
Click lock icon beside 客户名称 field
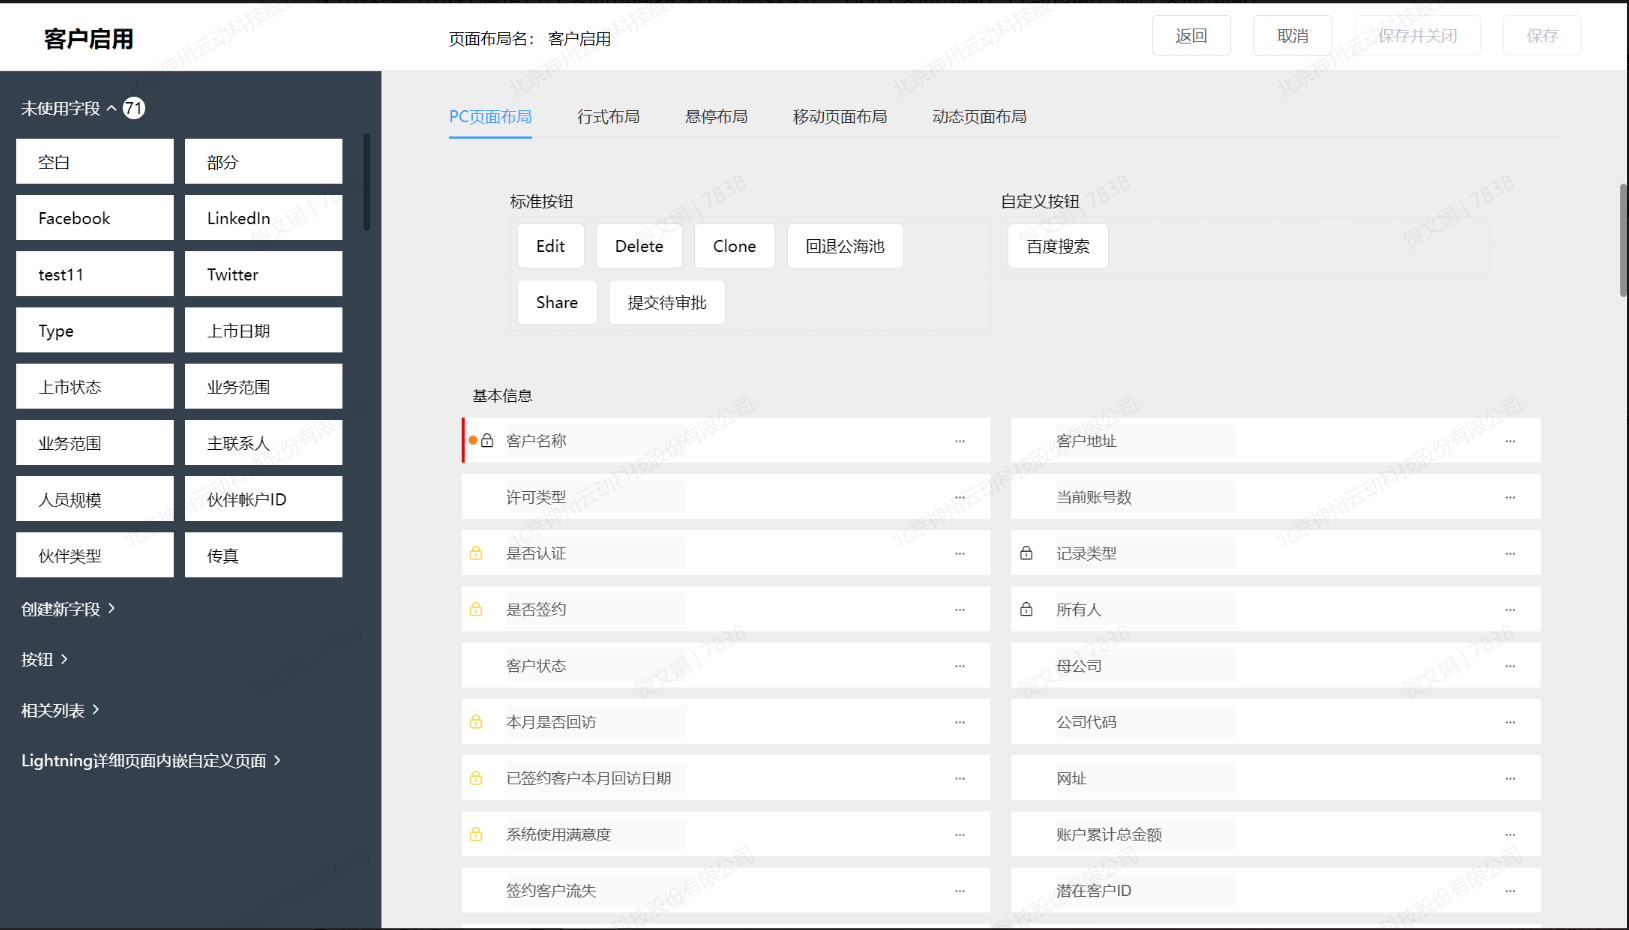[487, 440]
